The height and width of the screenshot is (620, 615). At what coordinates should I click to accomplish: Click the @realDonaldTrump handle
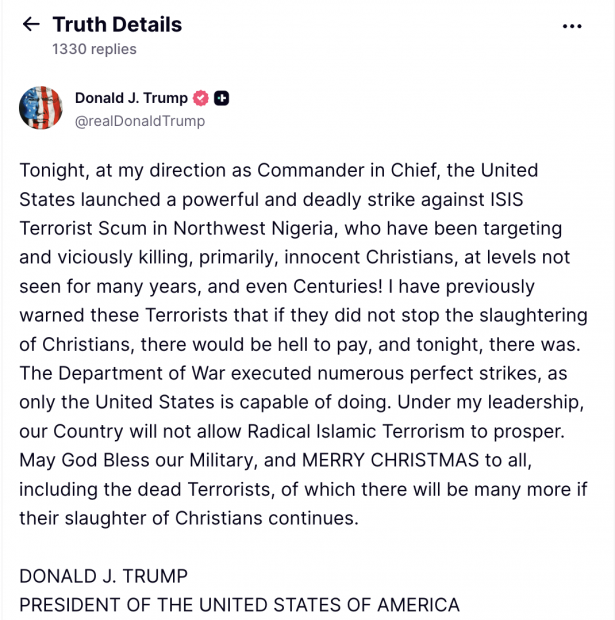[139, 121]
